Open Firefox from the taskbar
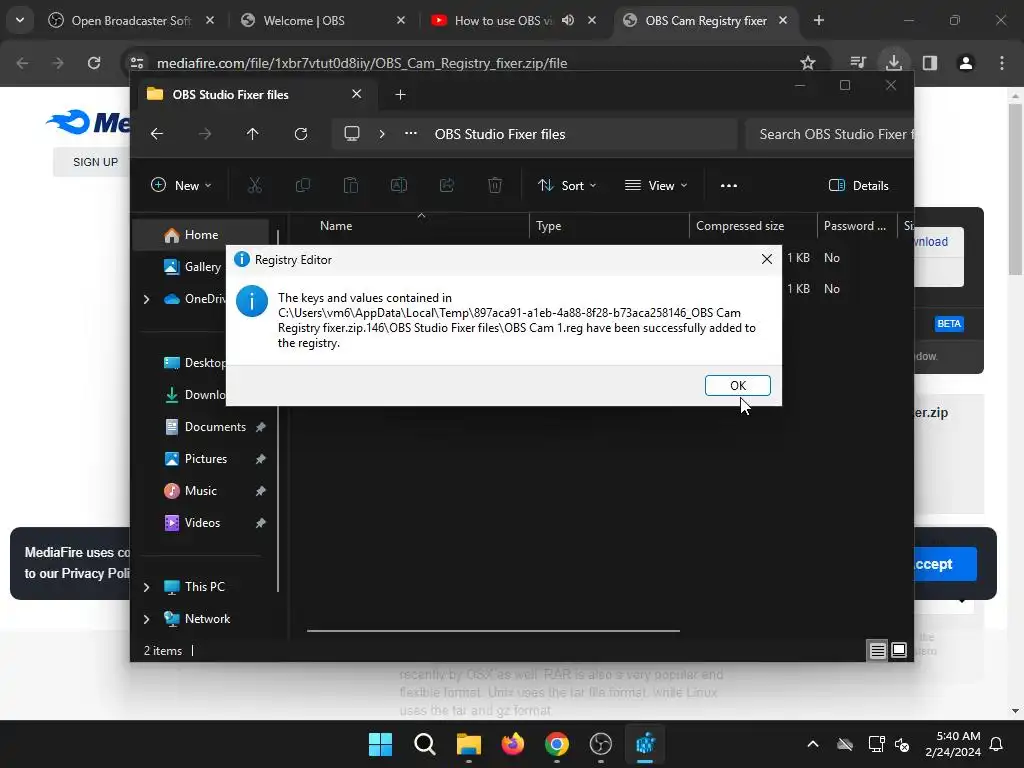This screenshot has width=1024, height=768. 513,744
